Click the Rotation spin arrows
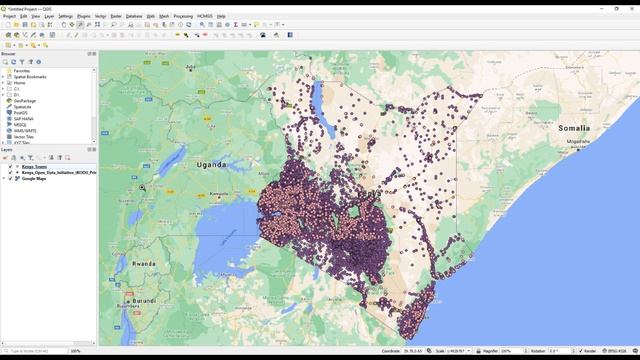This screenshot has height=360, width=640. (x=573, y=351)
